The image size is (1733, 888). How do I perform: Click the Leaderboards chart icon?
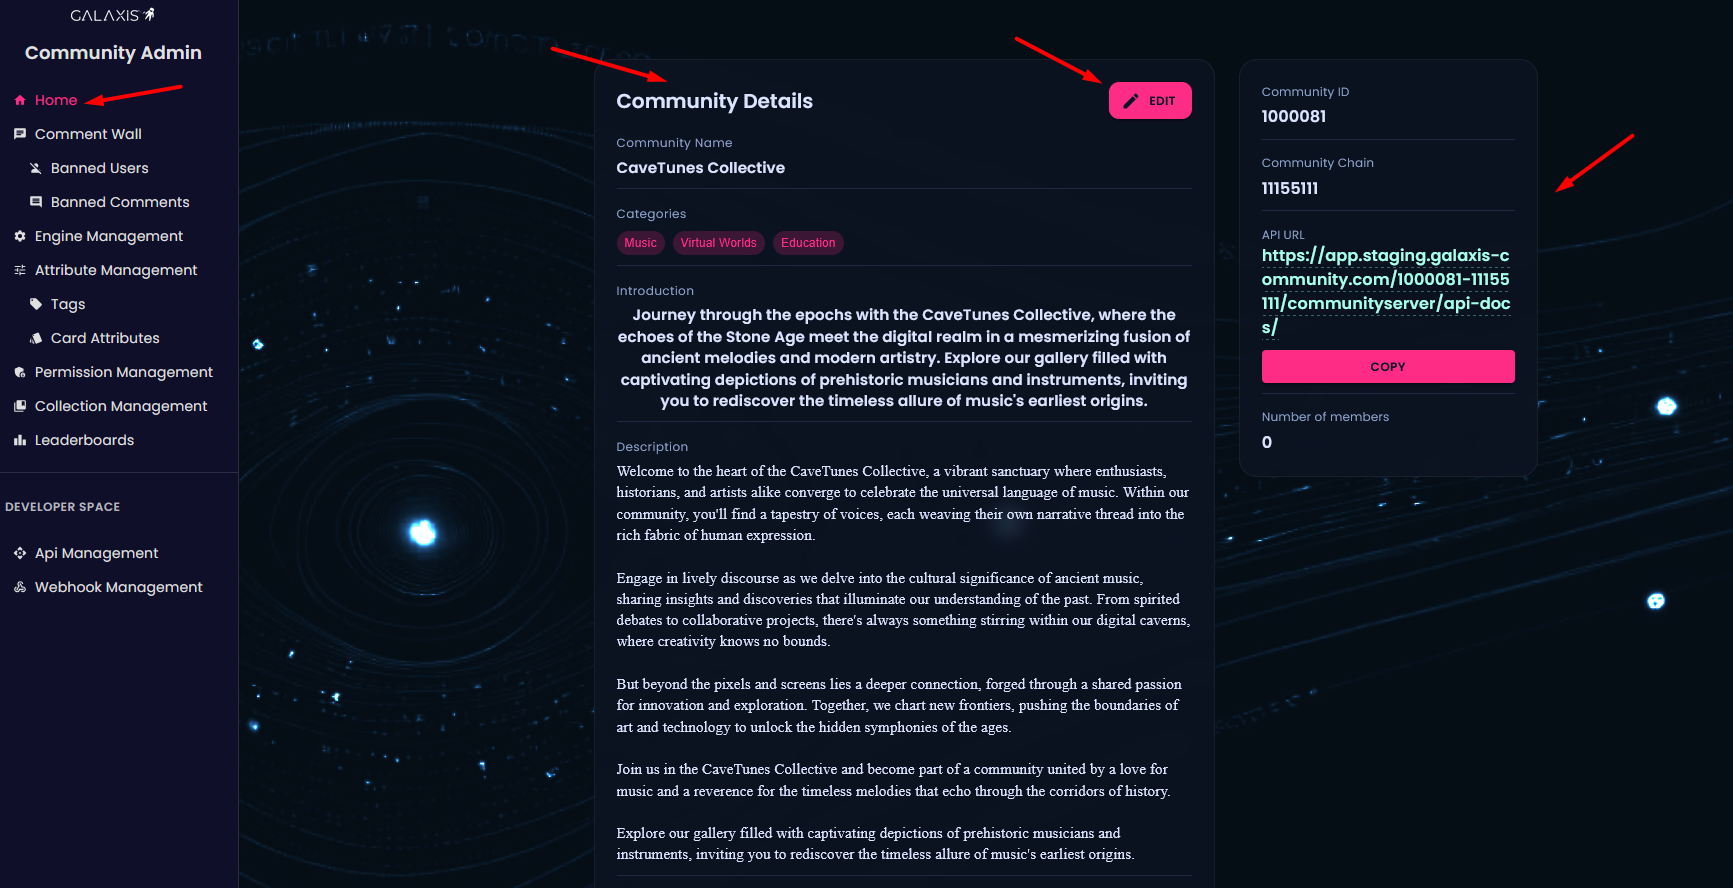[x=20, y=440]
